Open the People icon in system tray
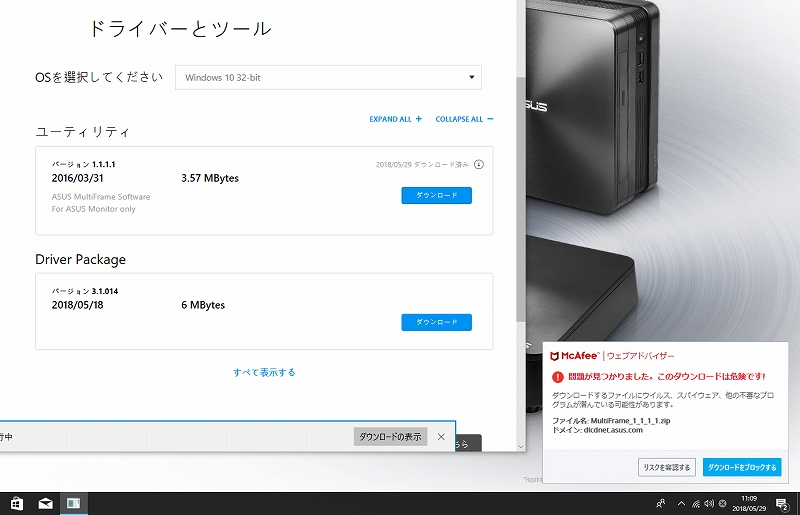Image resolution: width=800 pixels, height=515 pixels. (x=661, y=504)
